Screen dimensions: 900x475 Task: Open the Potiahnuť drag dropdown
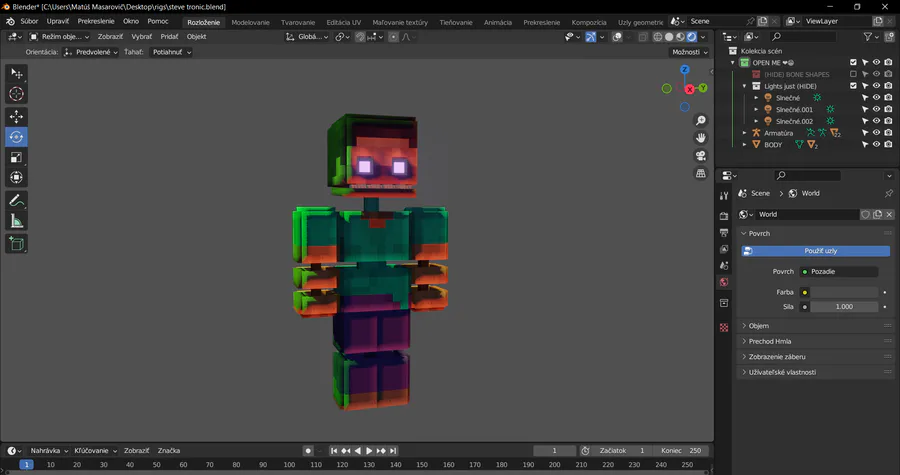(x=171, y=52)
